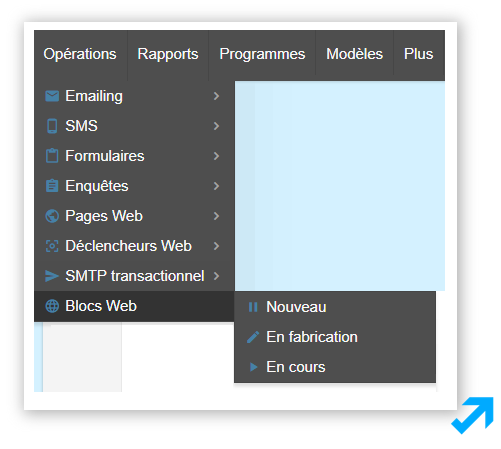Click the Blocs Web globe icon

[x=52, y=306]
